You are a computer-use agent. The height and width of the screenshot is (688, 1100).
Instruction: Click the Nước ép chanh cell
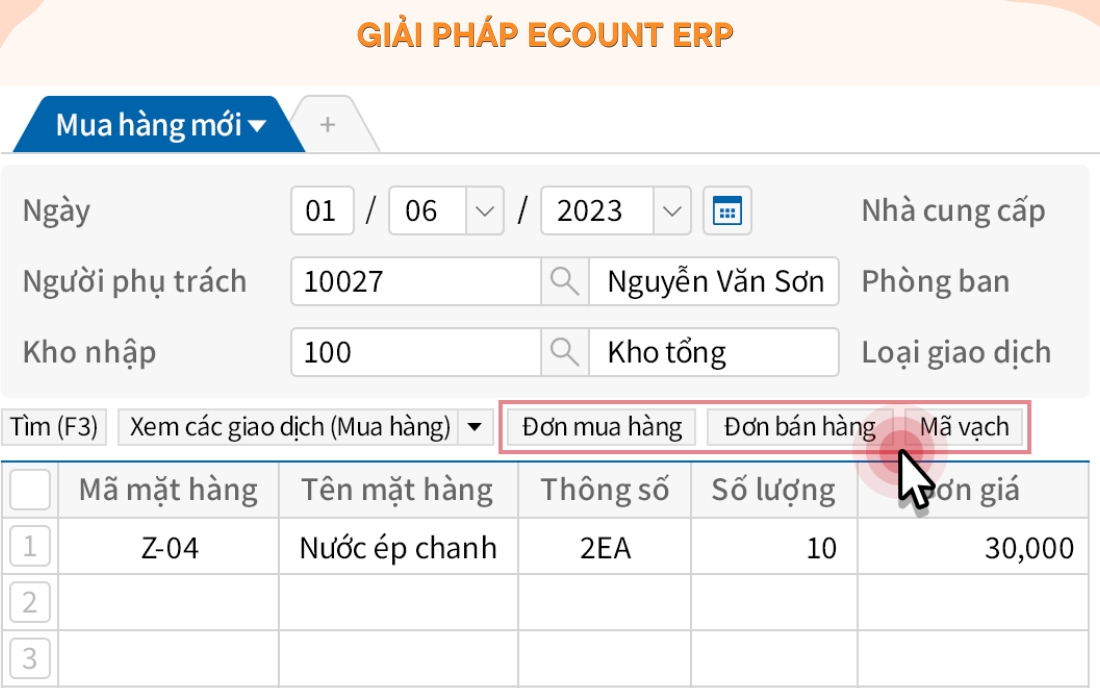click(x=398, y=547)
